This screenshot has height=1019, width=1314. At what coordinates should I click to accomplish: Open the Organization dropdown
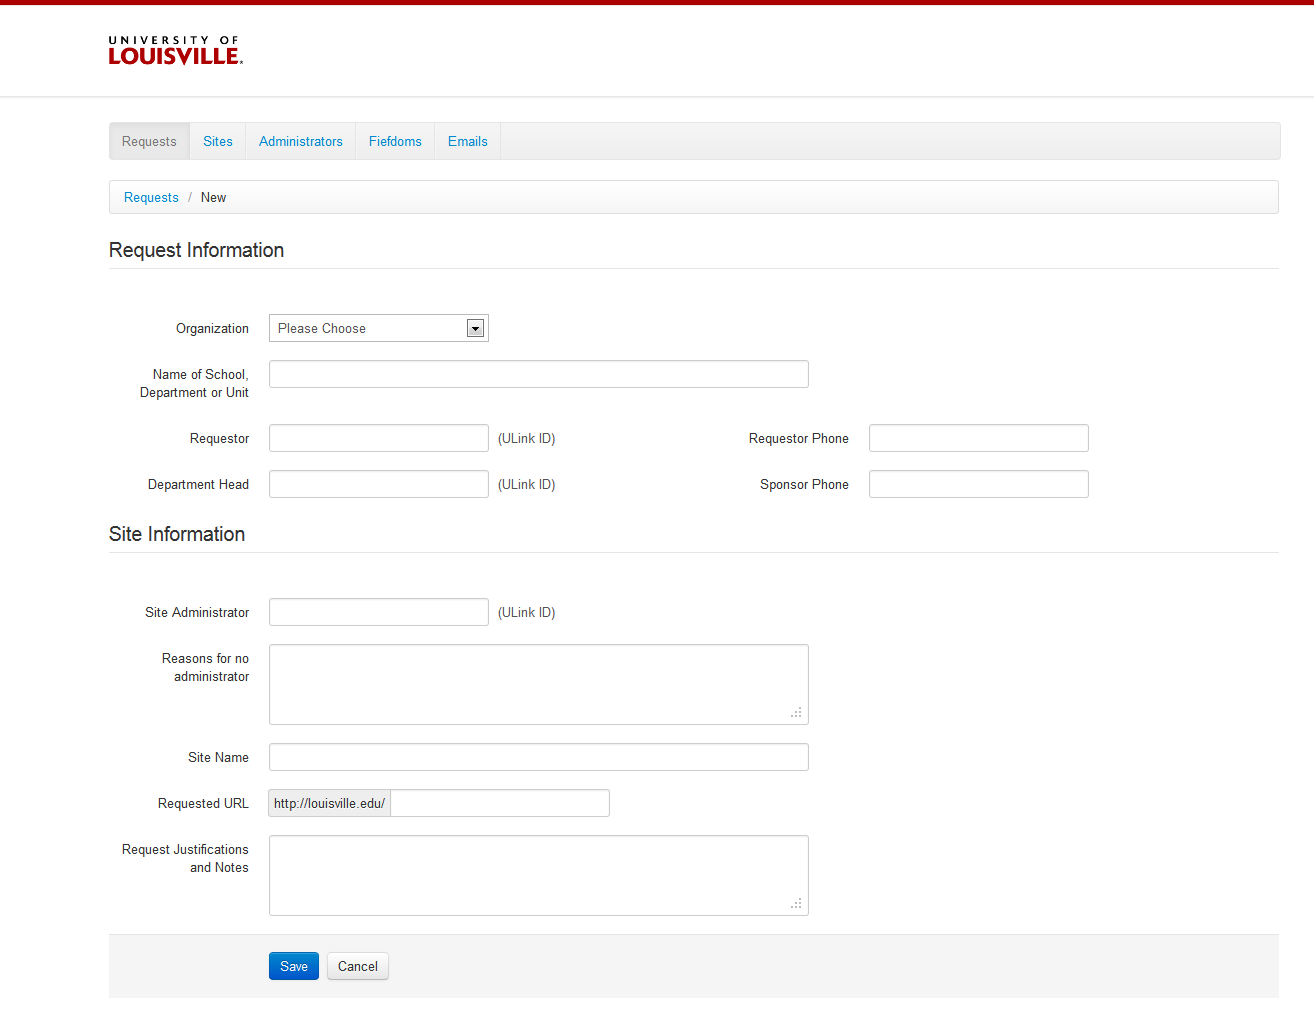tap(368, 328)
